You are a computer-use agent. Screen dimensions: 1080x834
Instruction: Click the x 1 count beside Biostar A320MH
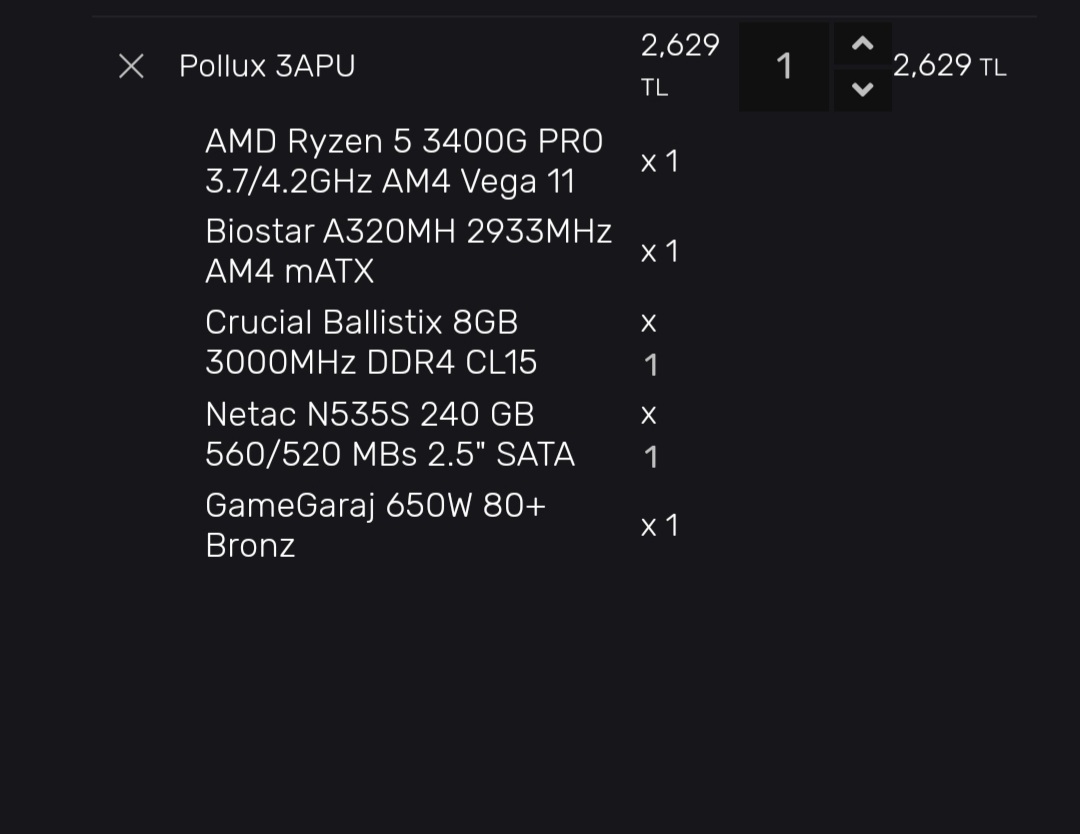[659, 252]
